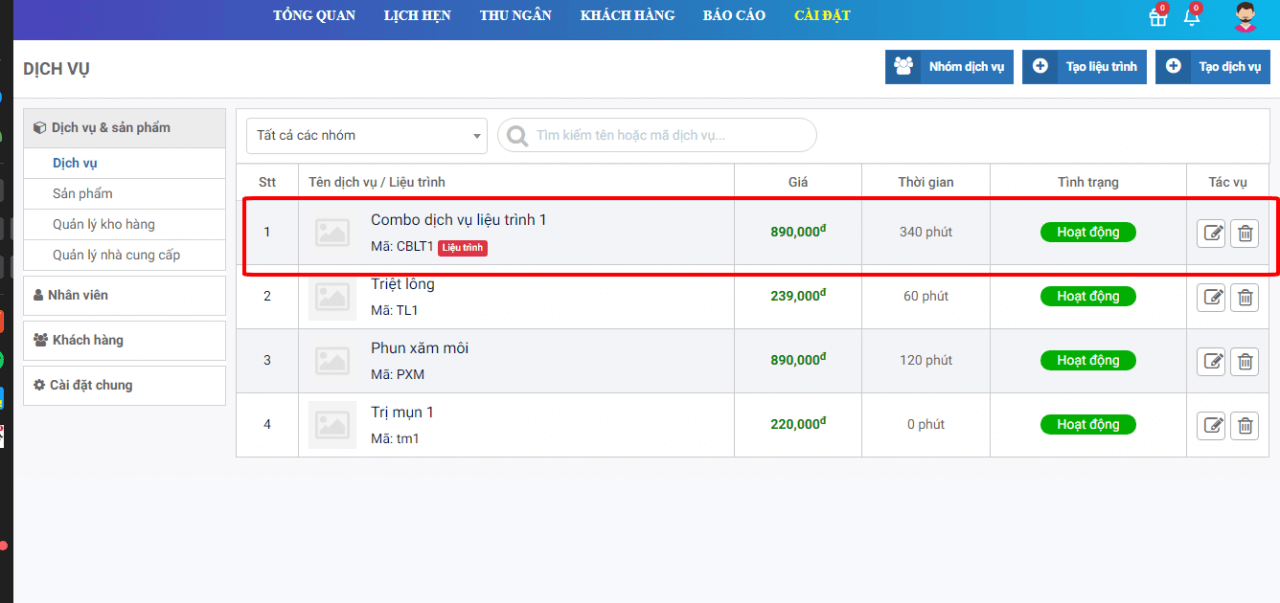Image resolution: width=1280 pixels, height=603 pixels.
Task: Click edit icon for Triệt lông service
Action: pos(1211,297)
